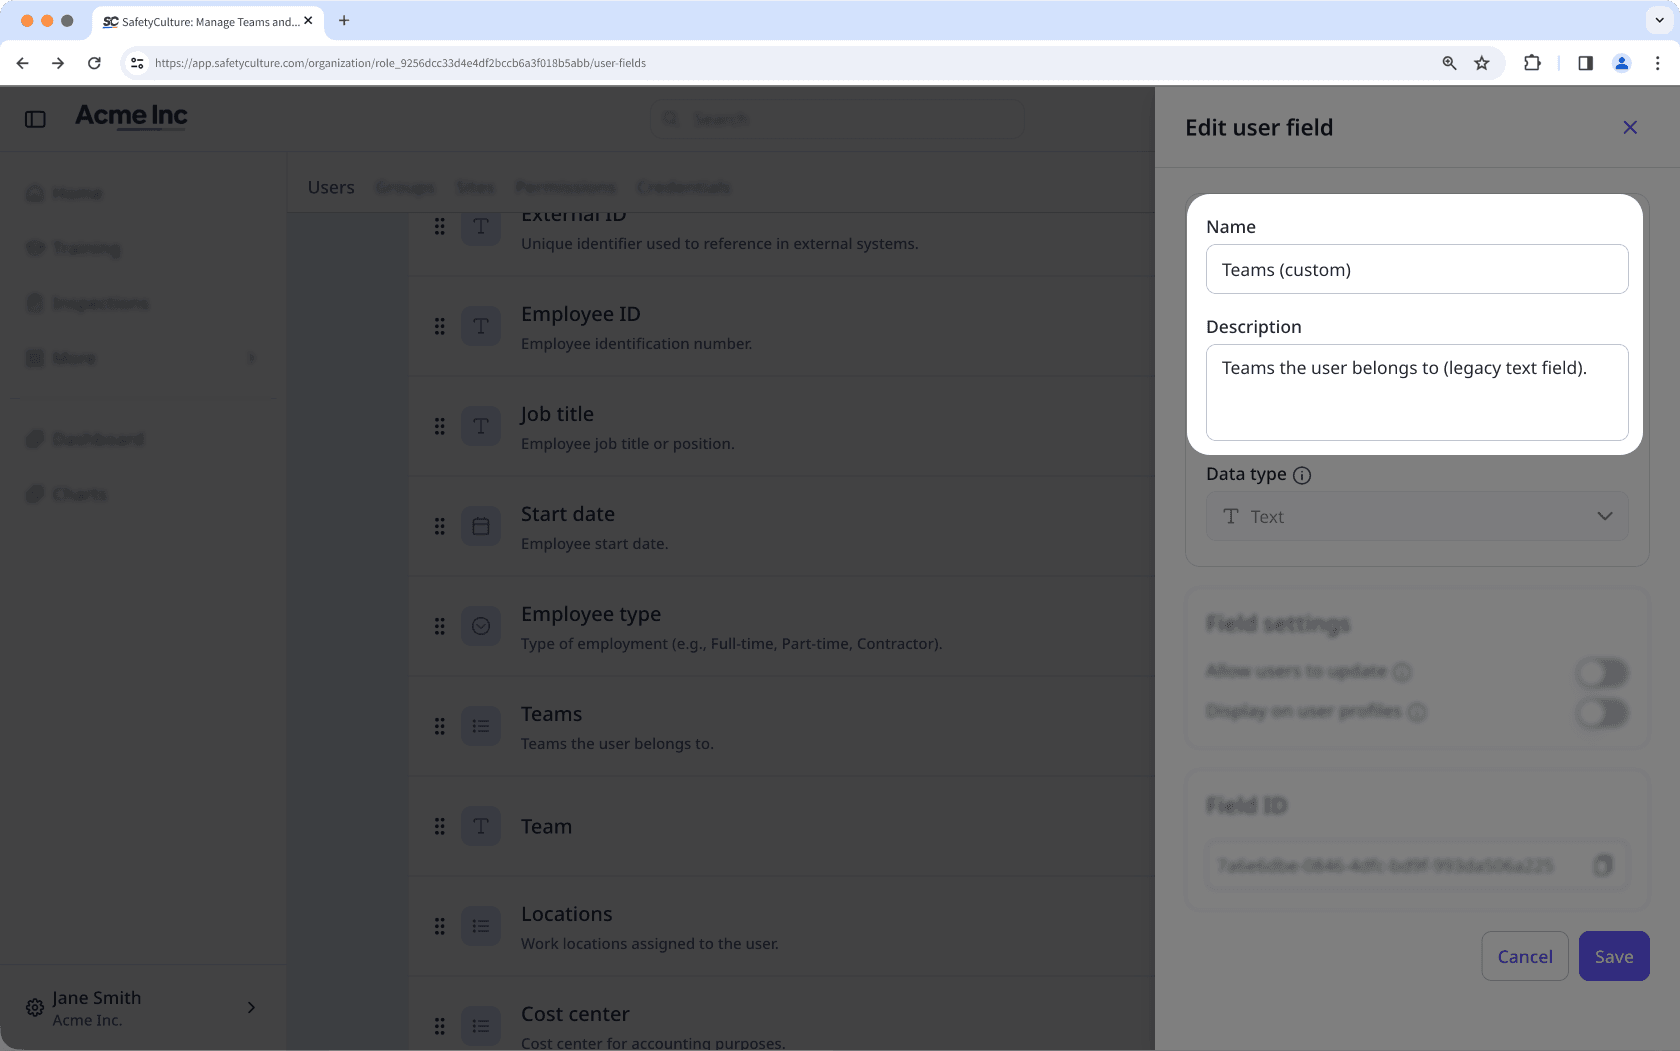Enable Display on user profiles
Image resolution: width=1680 pixels, height=1051 pixels.
coord(1602,713)
